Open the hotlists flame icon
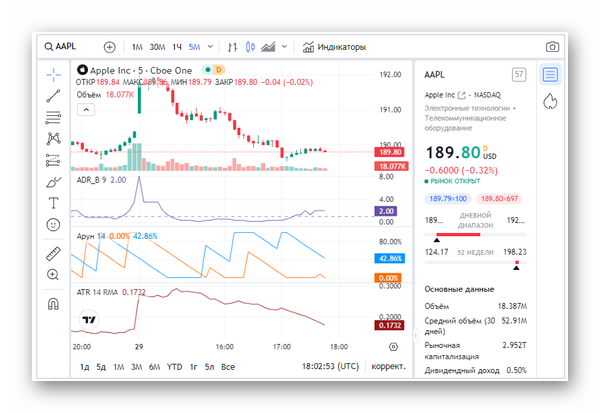Viewport: 600px width, 413px height. (550, 102)
